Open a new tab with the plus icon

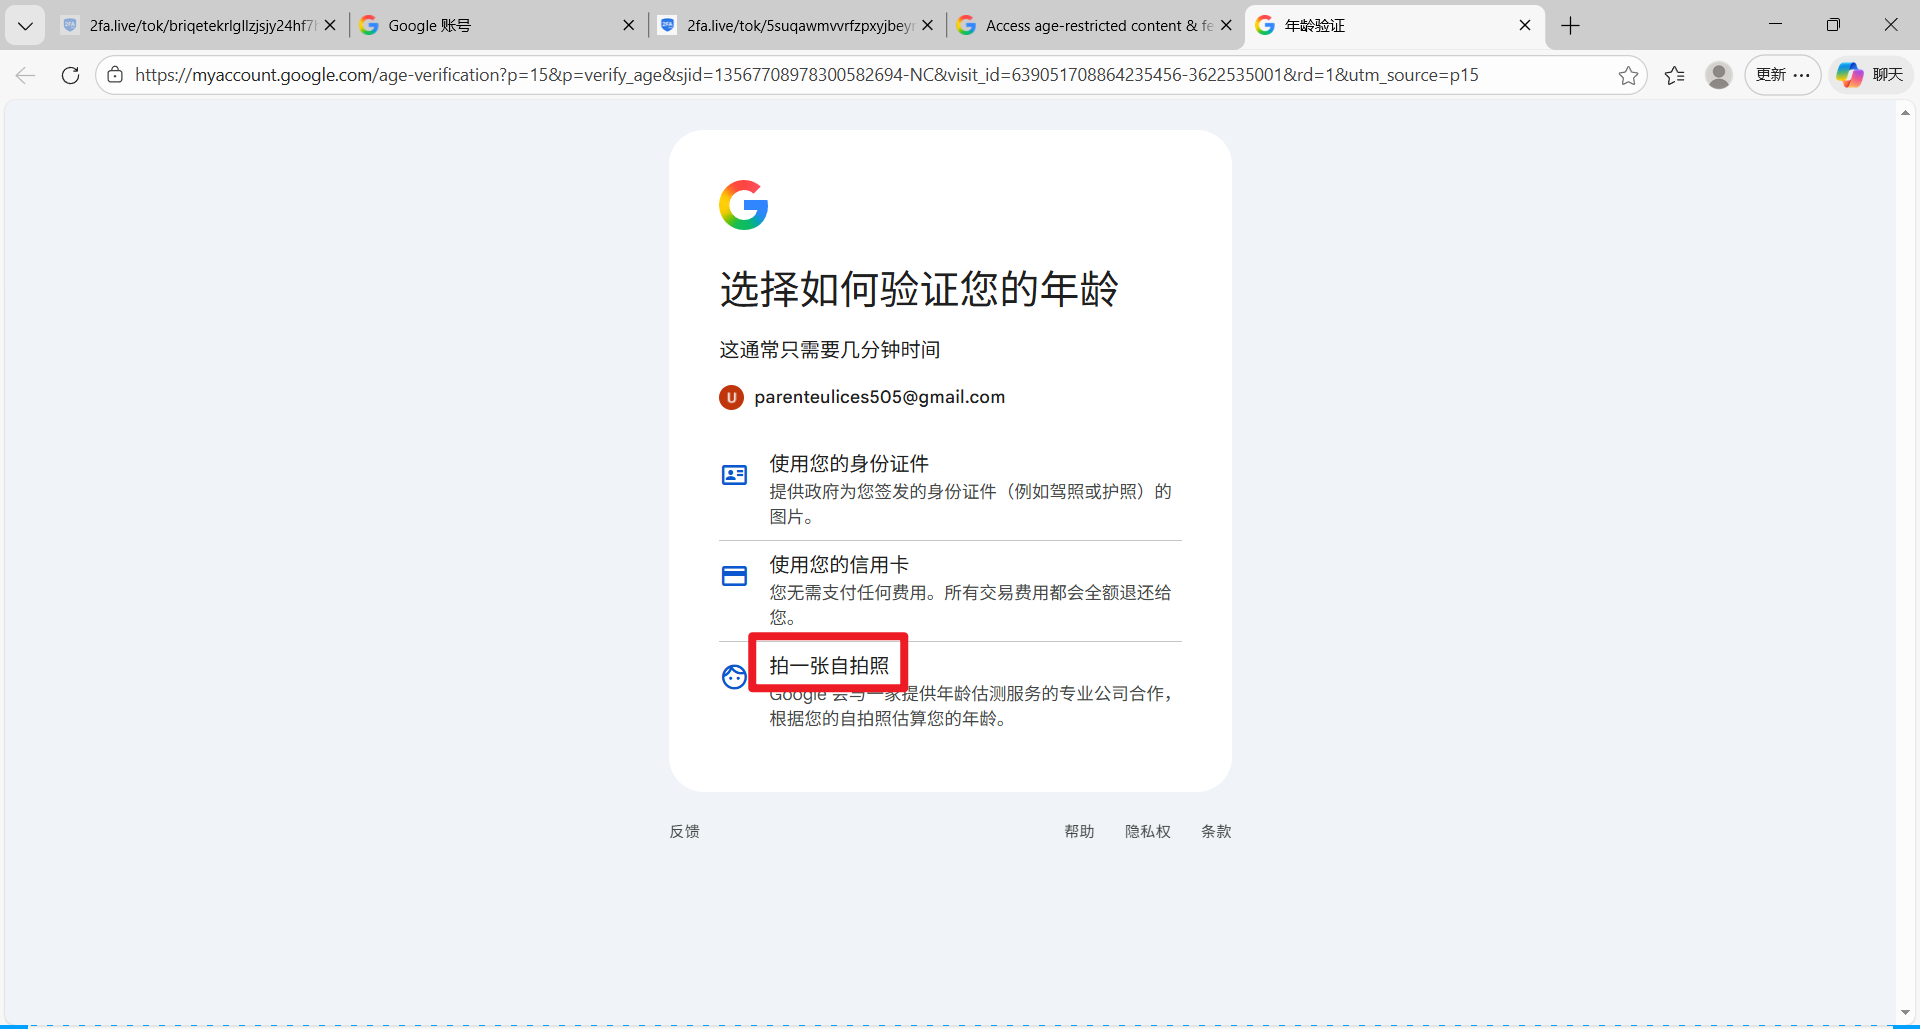(1569, 25)
